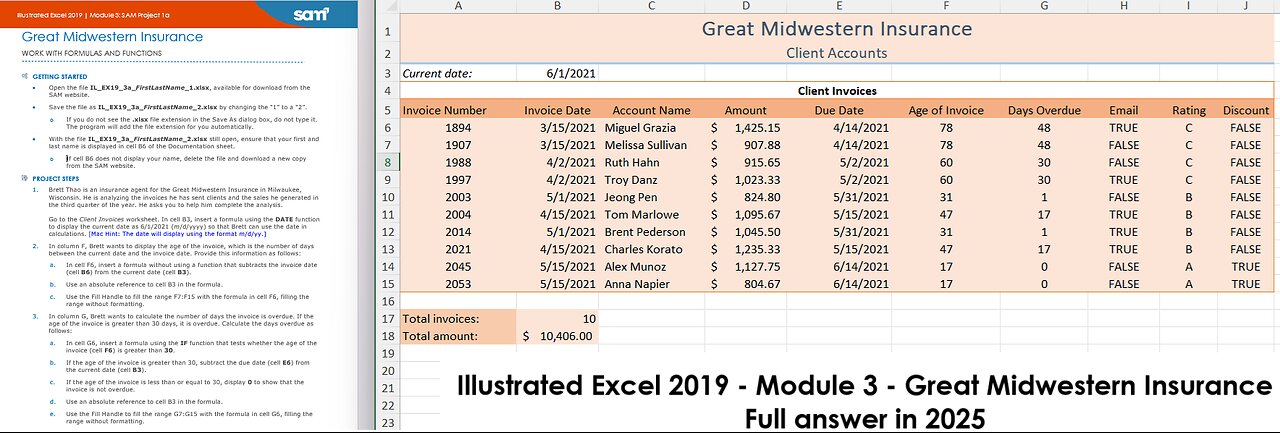Select column J header
The width and height of the screenshot is (1280, 433).
(x=1247, y=6)
